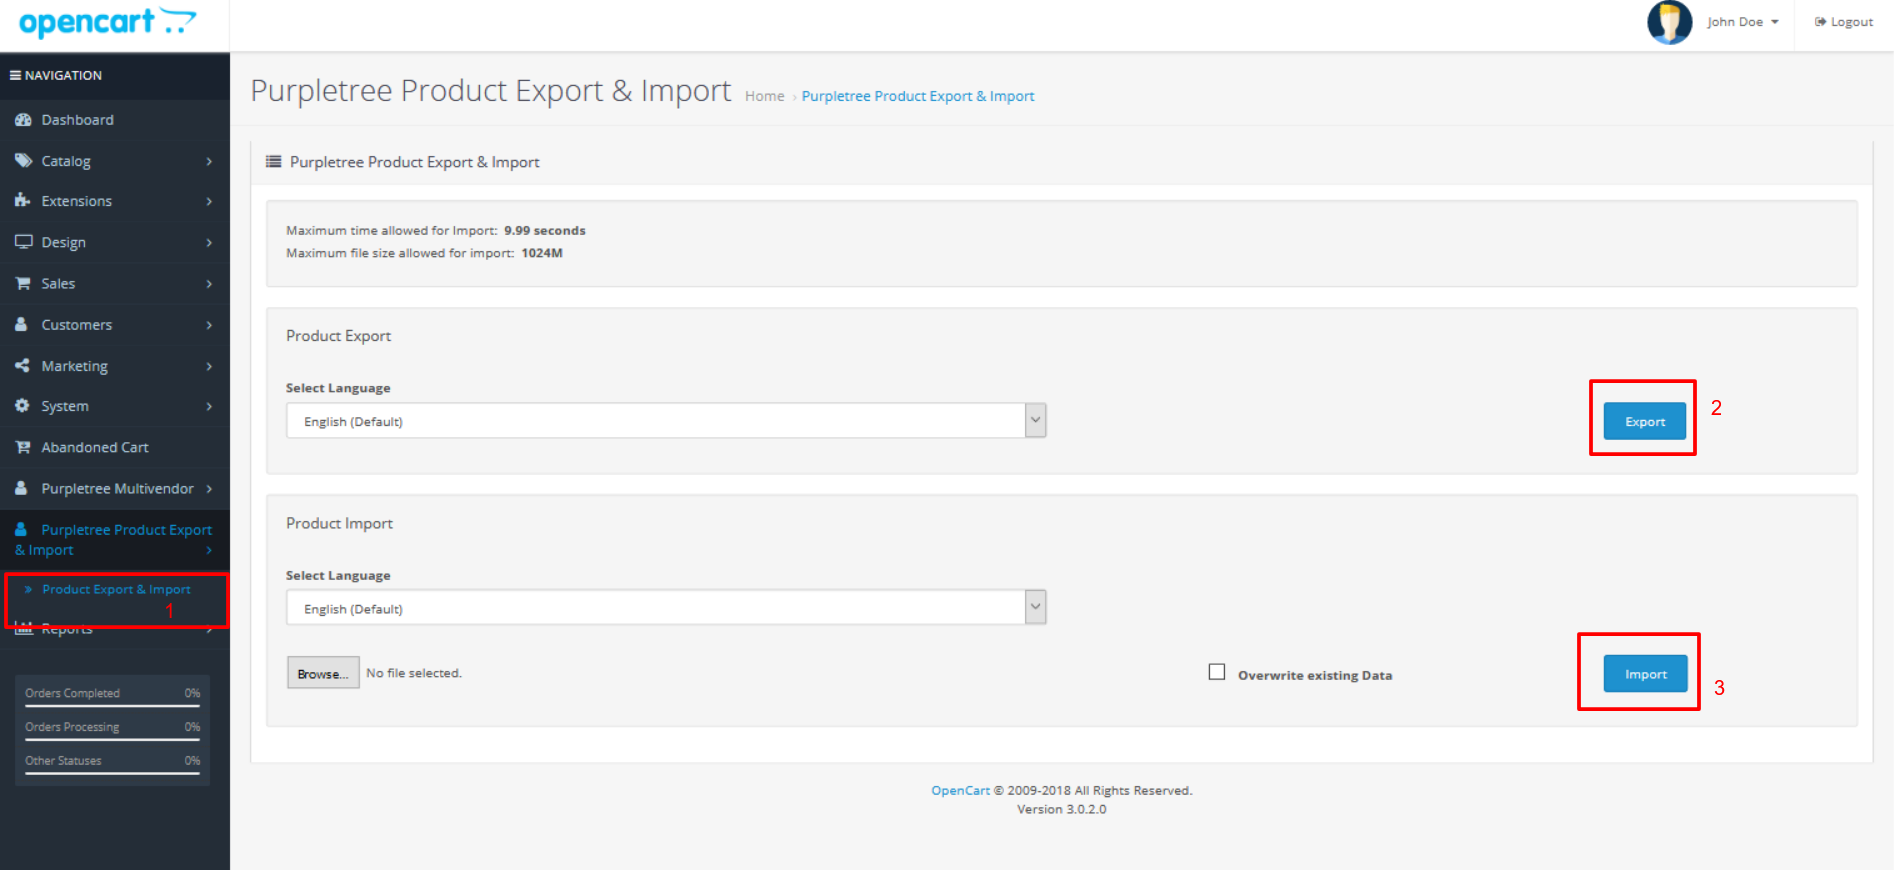1903x870 pixels.
Task: Expand the Catalog menu chevron
Action: (x=209, y=161)
